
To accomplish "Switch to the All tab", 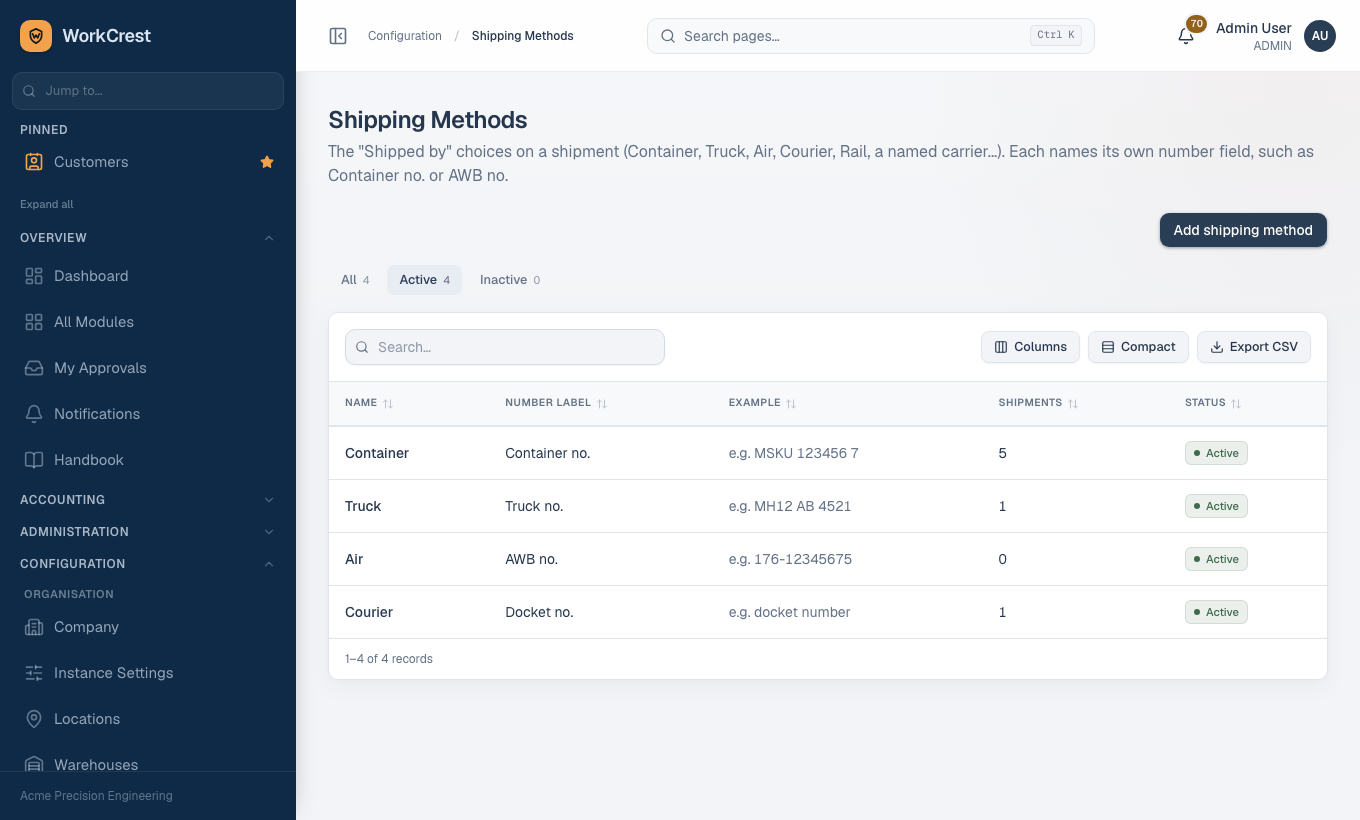I will (355, 280).
